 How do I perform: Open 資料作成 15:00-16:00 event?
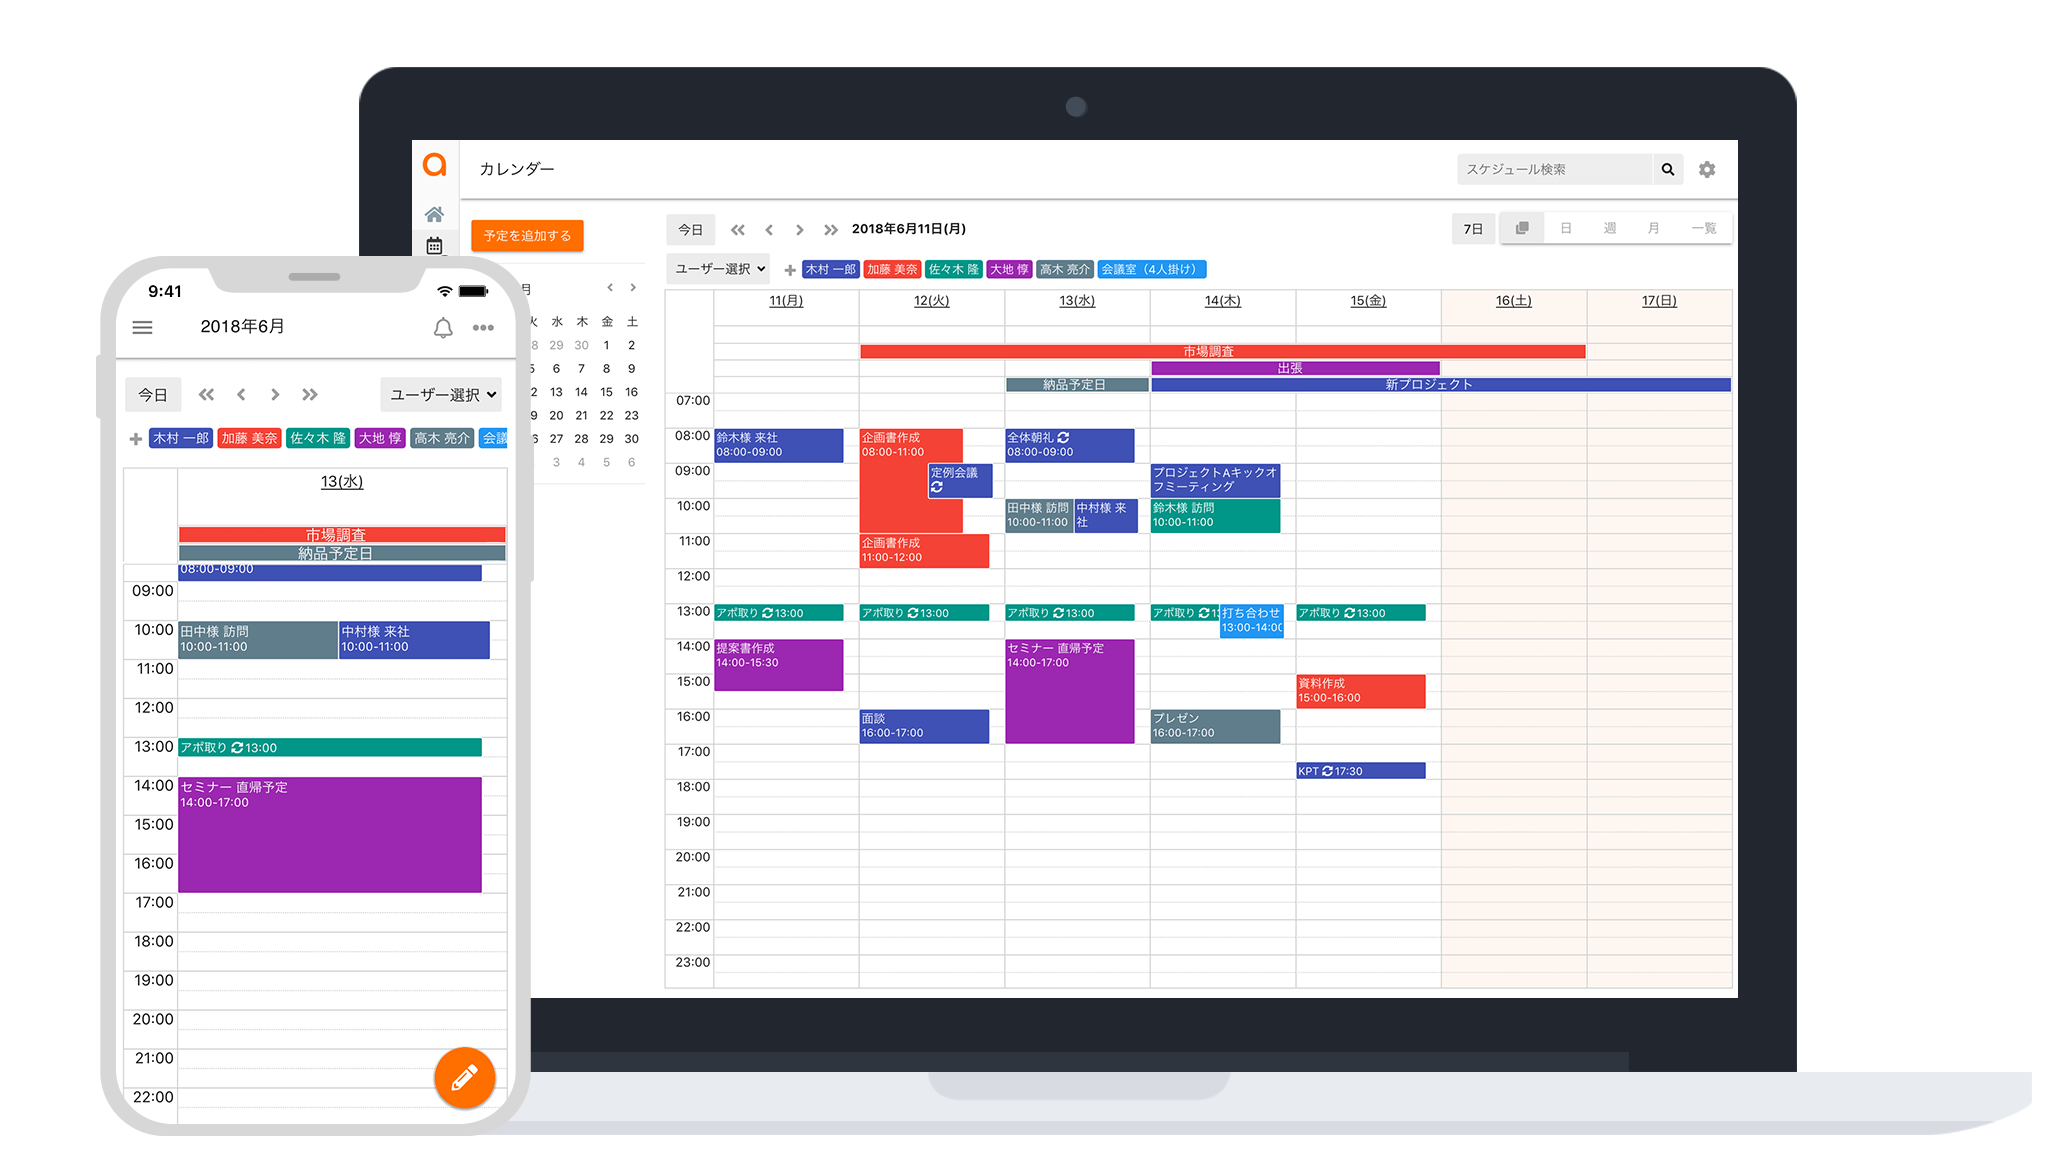[1360, 692]
